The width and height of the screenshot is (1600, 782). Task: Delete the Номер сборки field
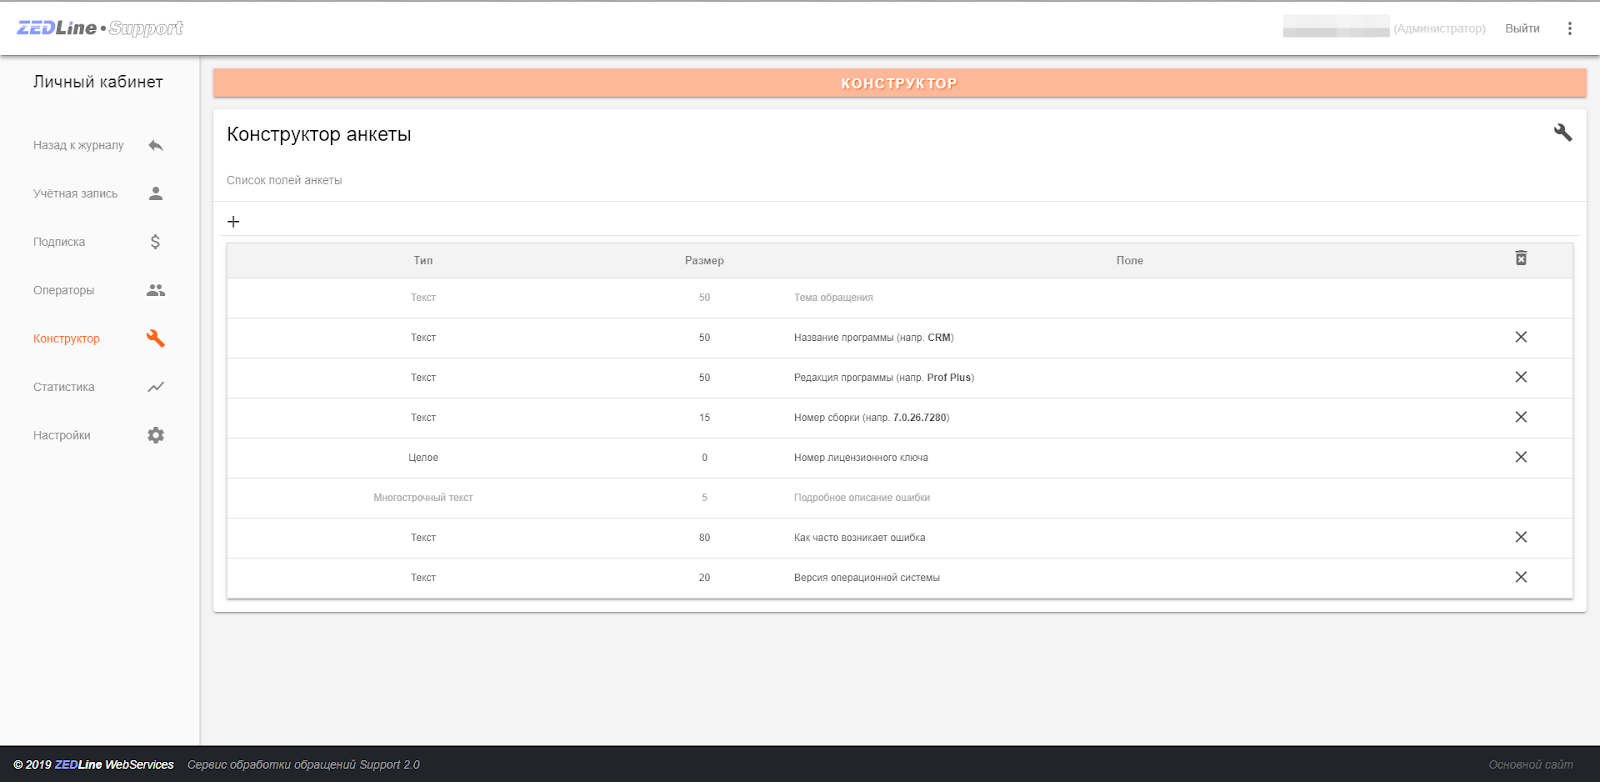click(1521, 417)
